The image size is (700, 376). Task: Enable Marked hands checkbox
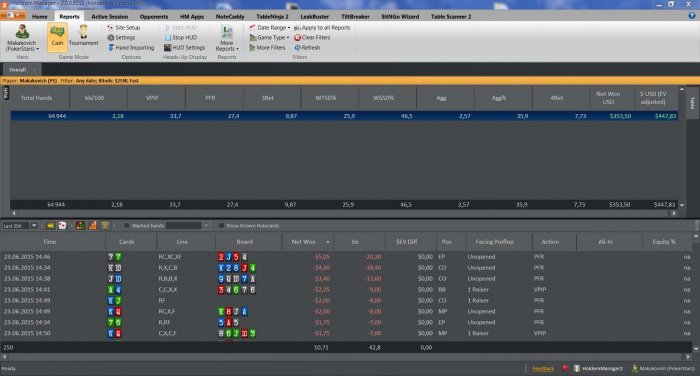[127, 226]
